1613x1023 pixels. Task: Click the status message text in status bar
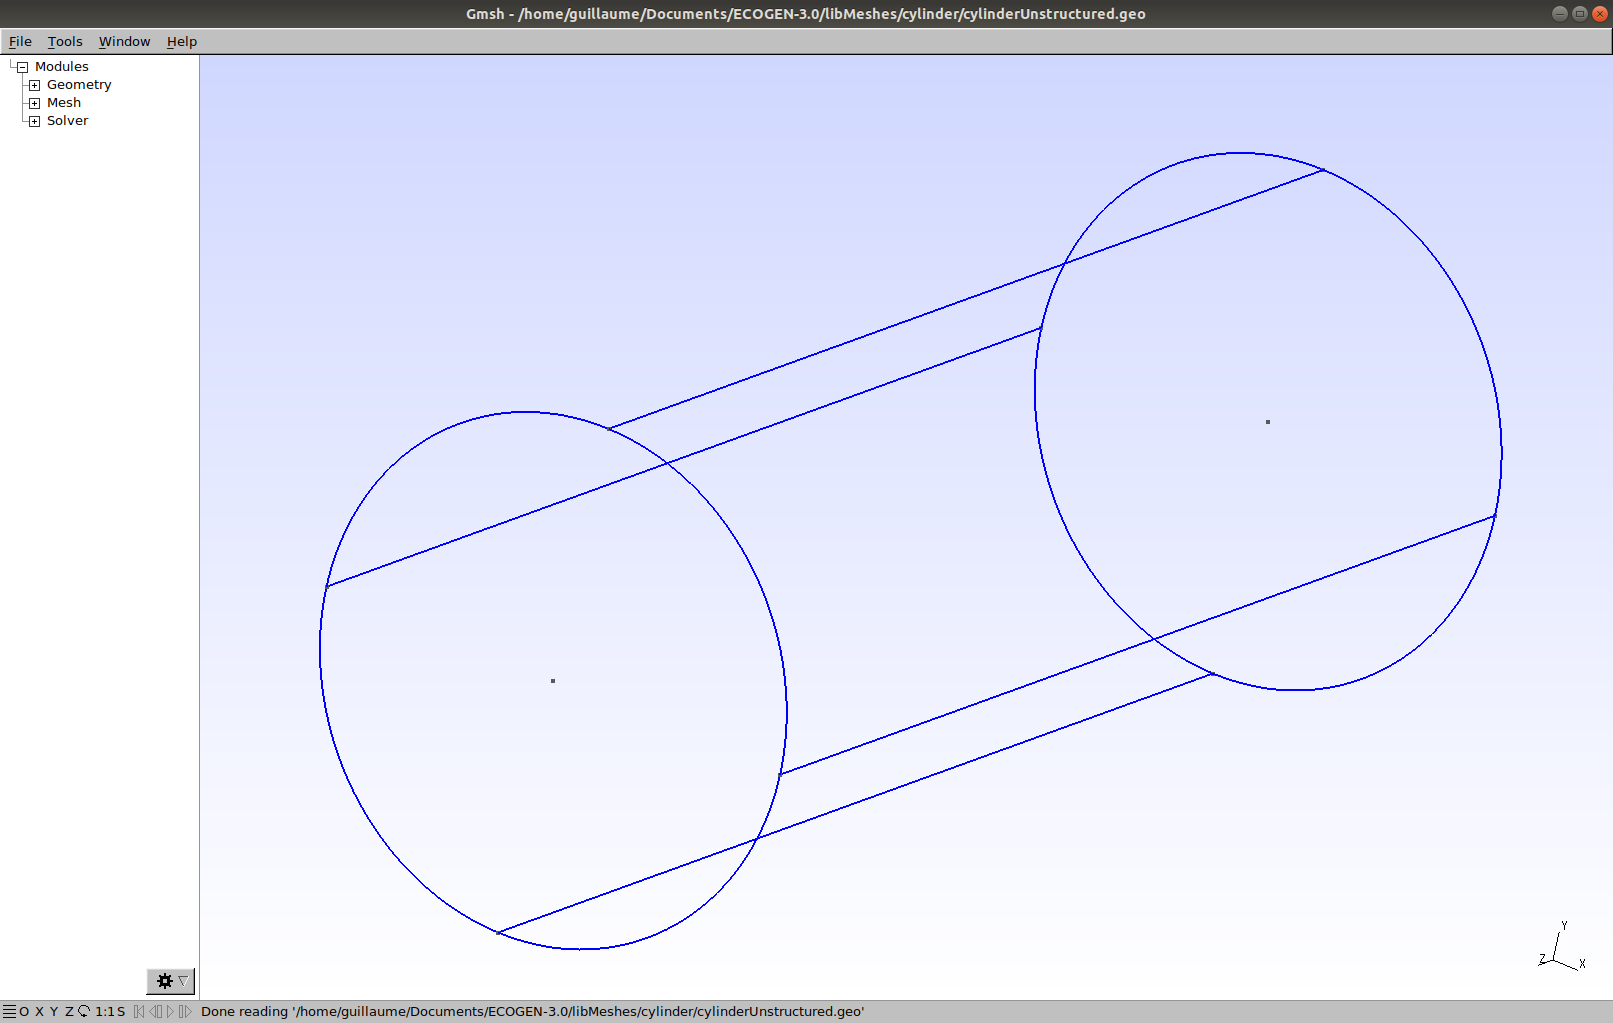pyautogui.click(x=532, y=1011)
